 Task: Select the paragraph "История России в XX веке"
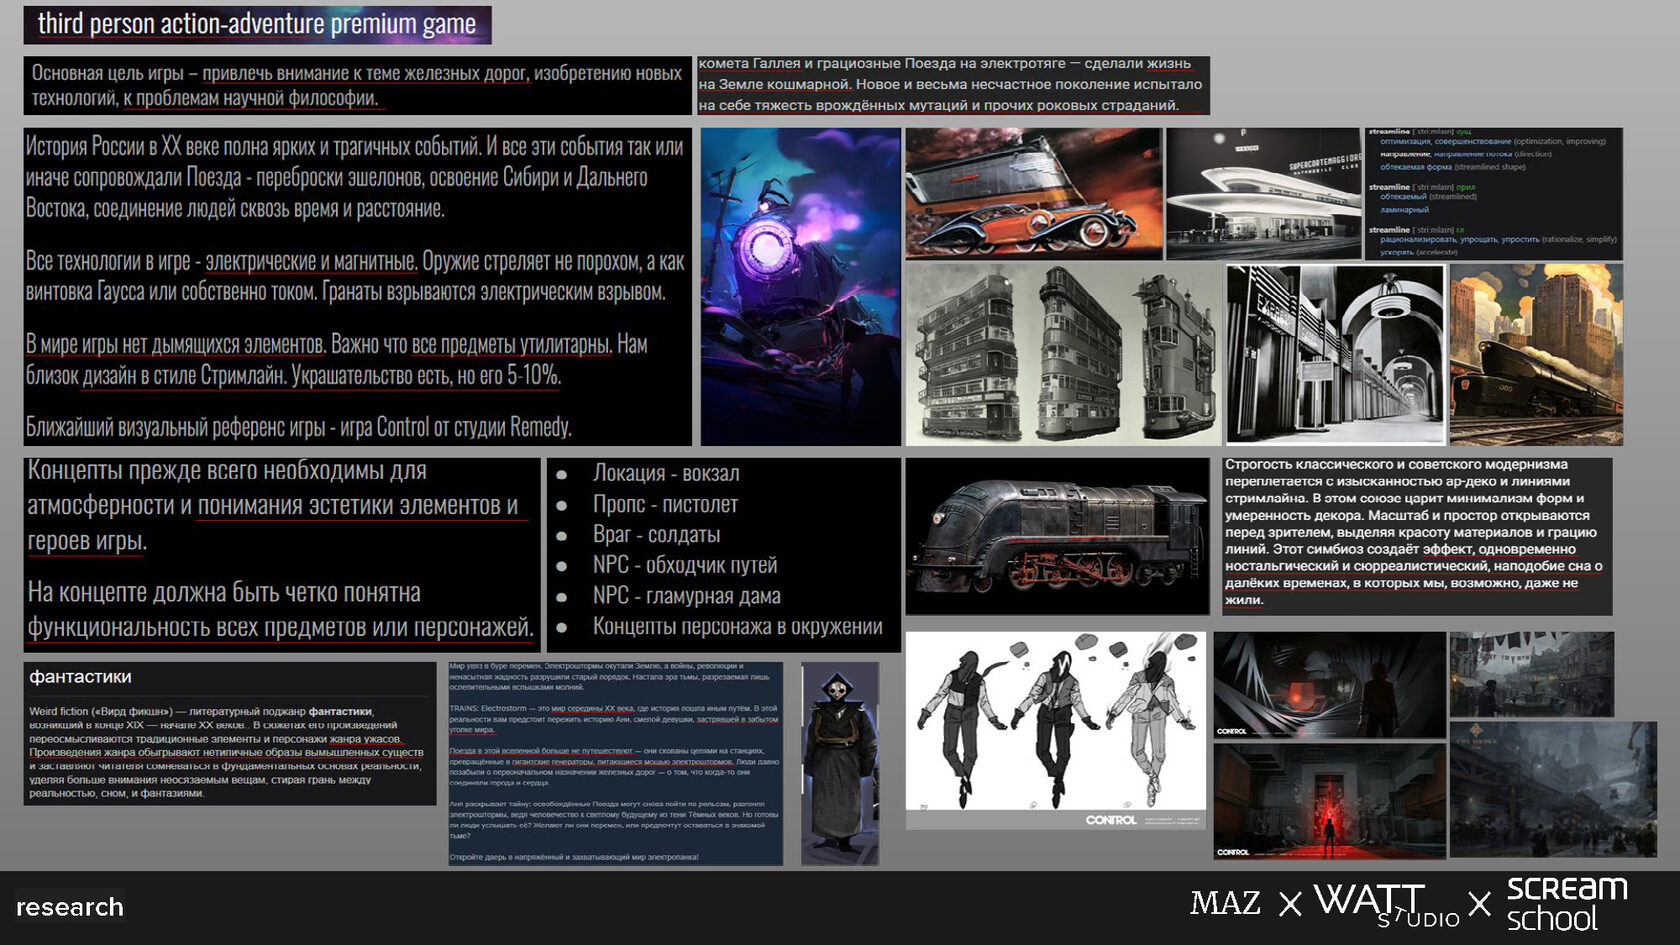coord(355,177)
